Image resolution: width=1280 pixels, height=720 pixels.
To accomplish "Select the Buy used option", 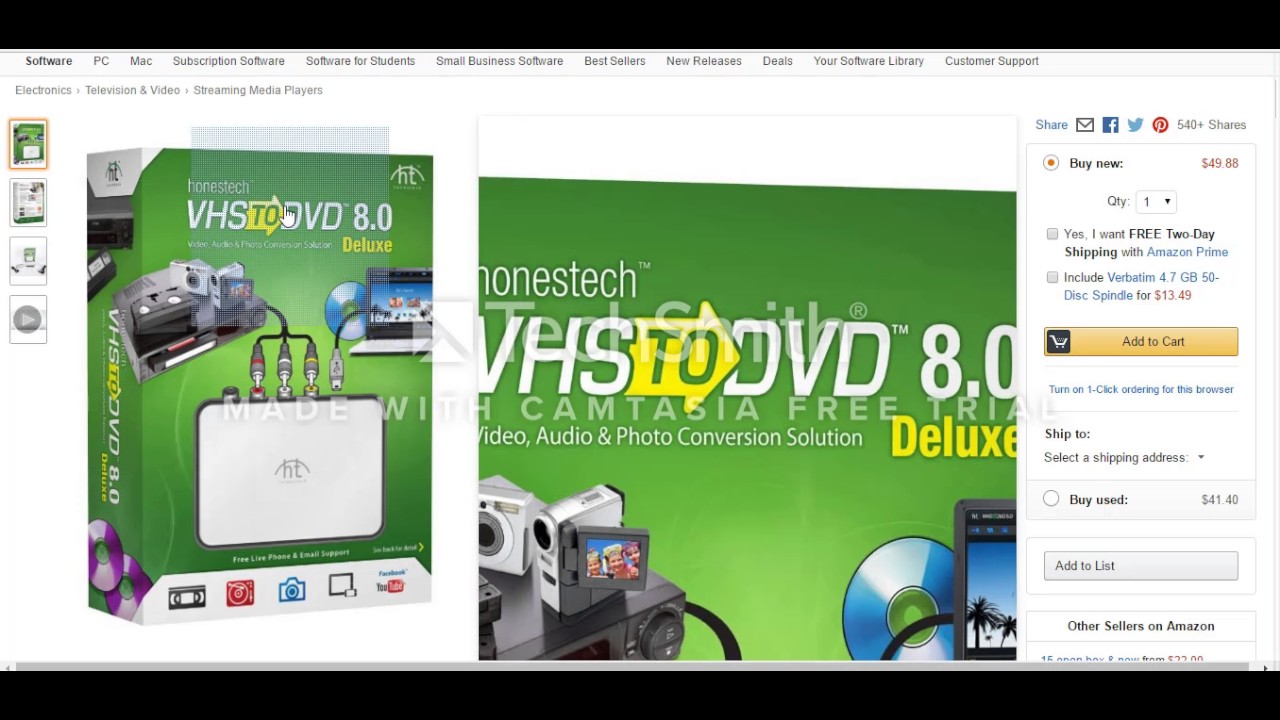I will click(x=1051, y=499).
